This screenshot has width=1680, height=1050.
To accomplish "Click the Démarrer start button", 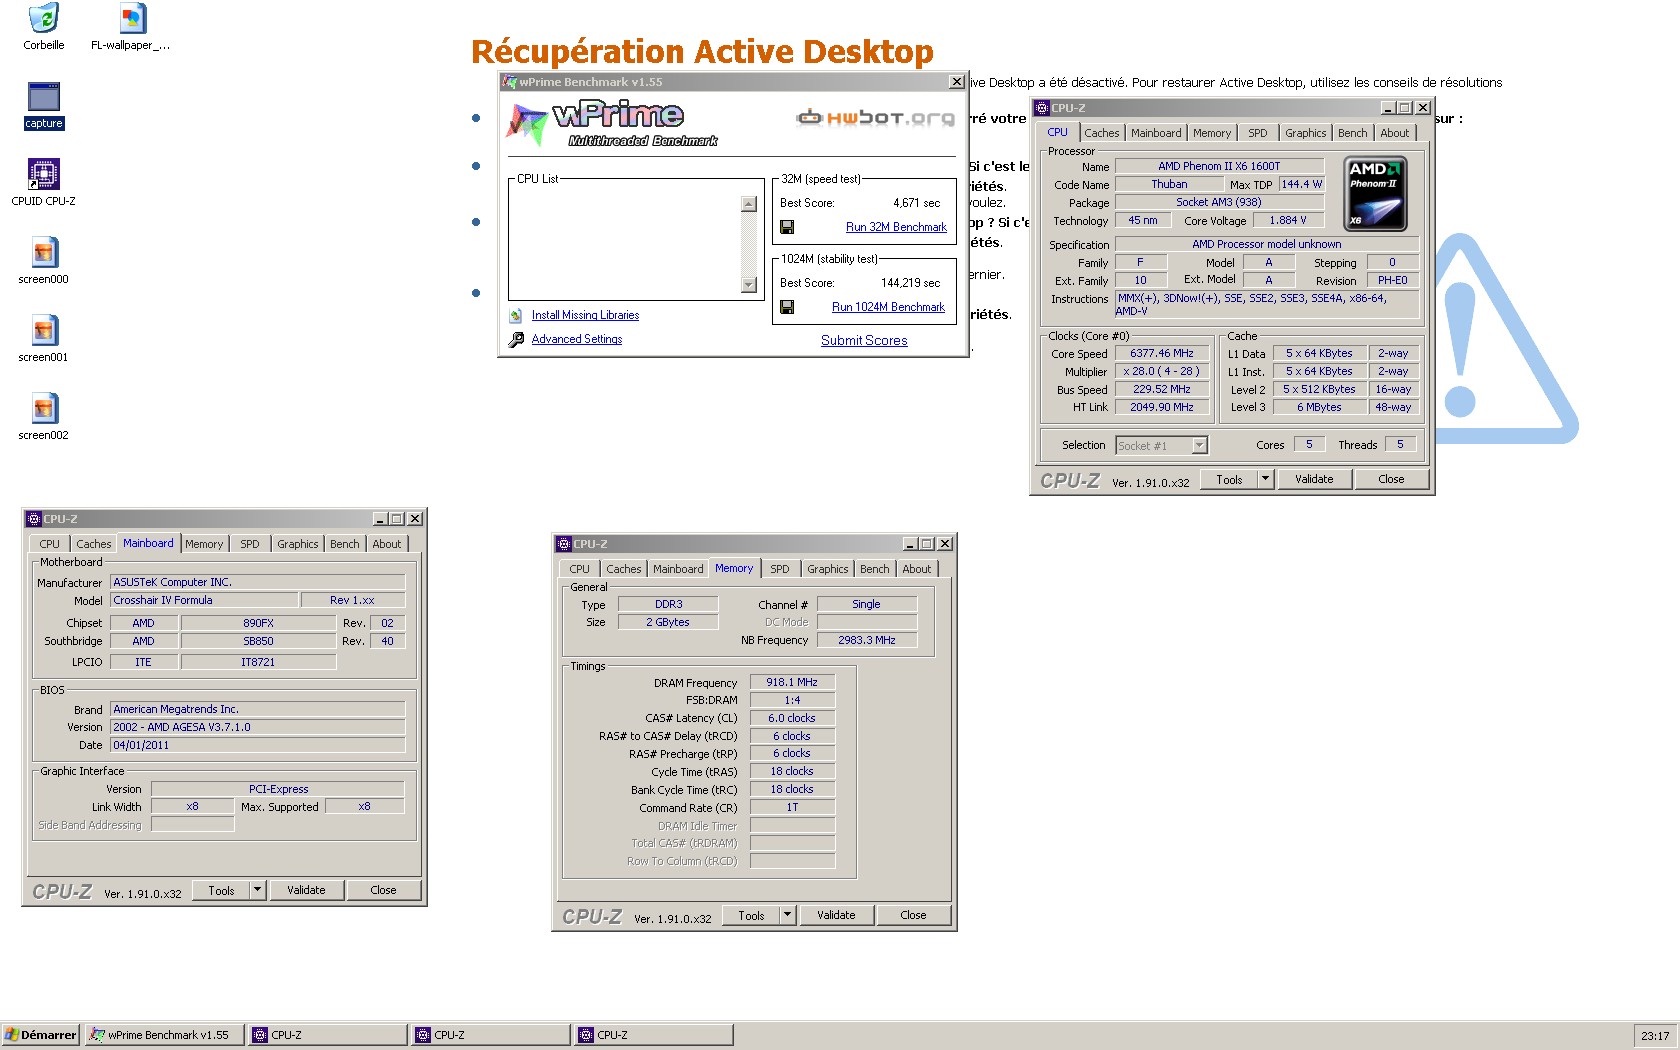I will pyautogui.click(x=41, y=1035).
